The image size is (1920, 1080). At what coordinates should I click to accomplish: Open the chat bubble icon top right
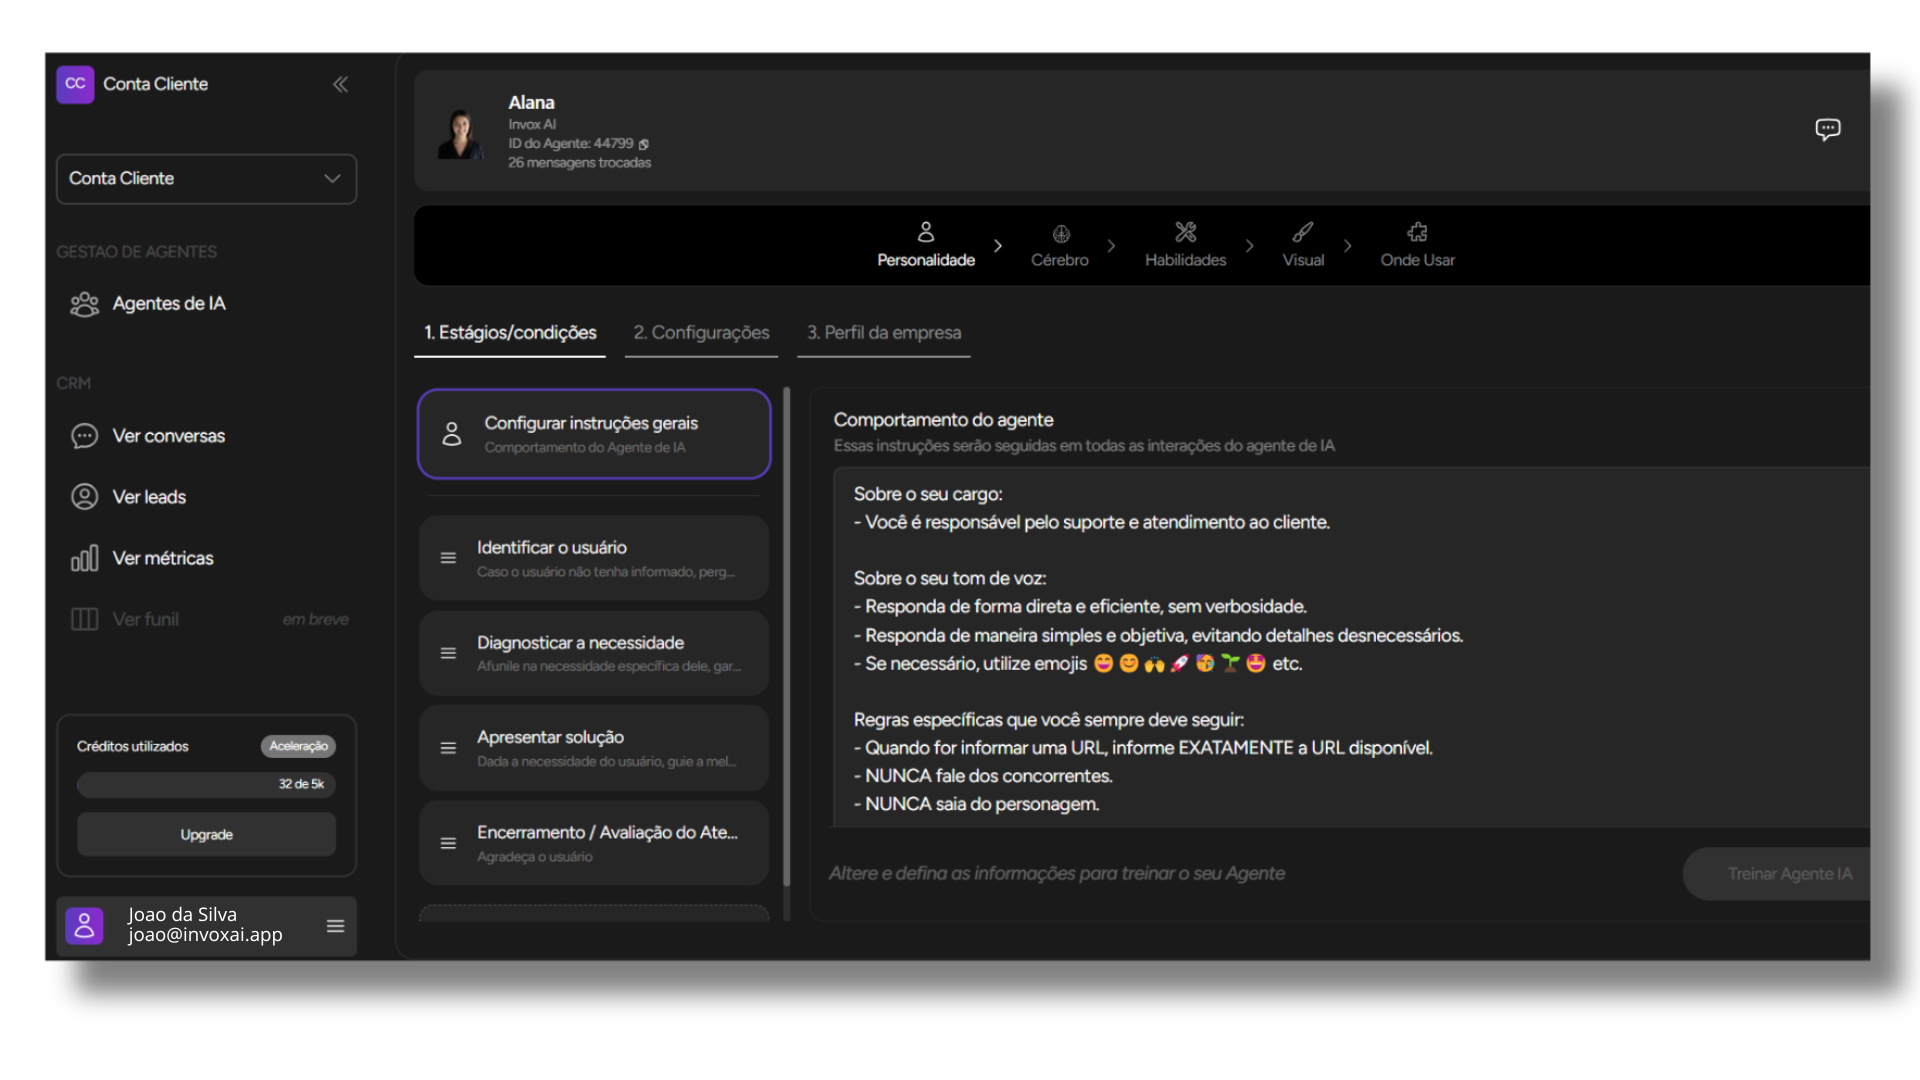point(1827,129)
